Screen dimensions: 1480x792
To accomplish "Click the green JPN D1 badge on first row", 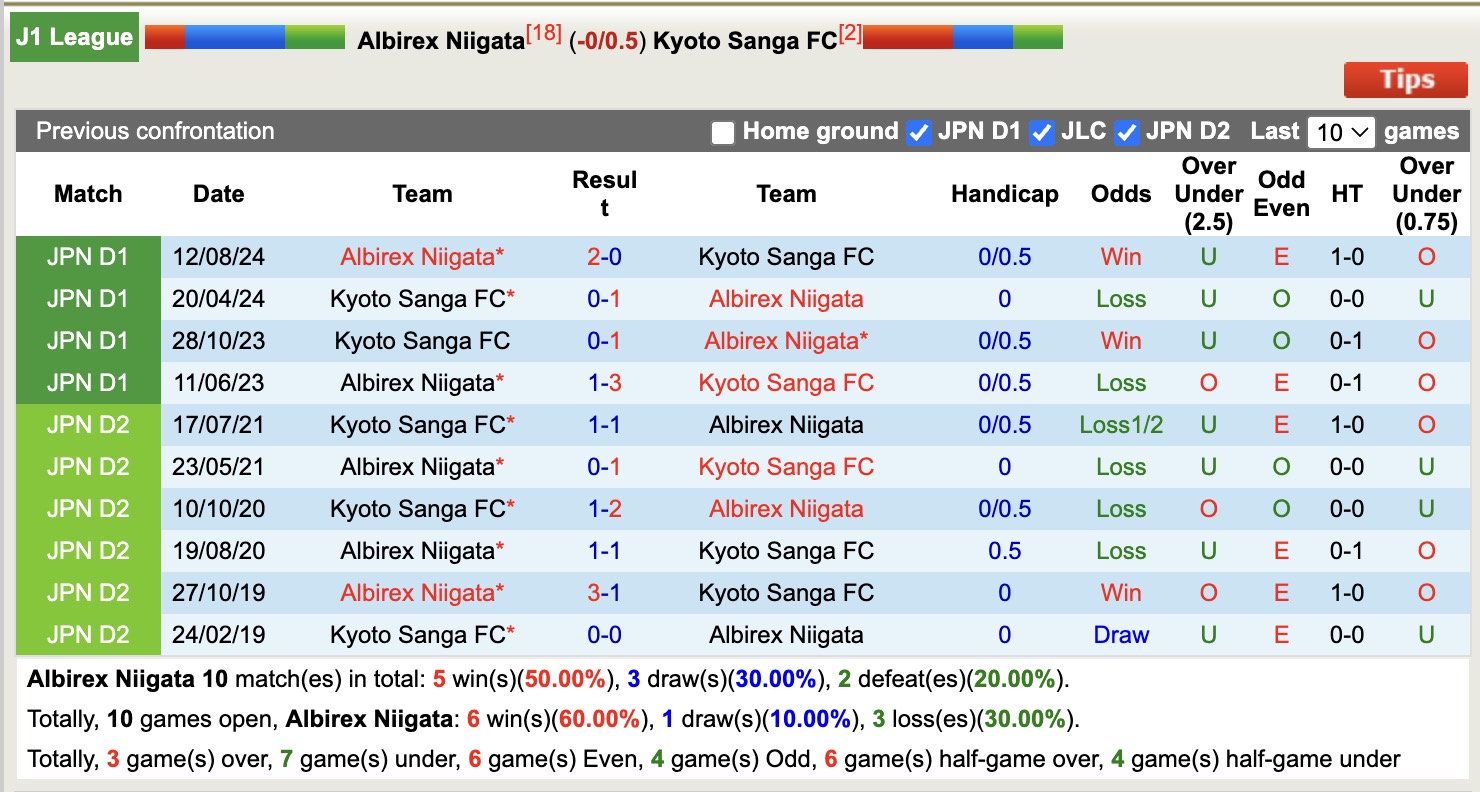I will point(87,256).
